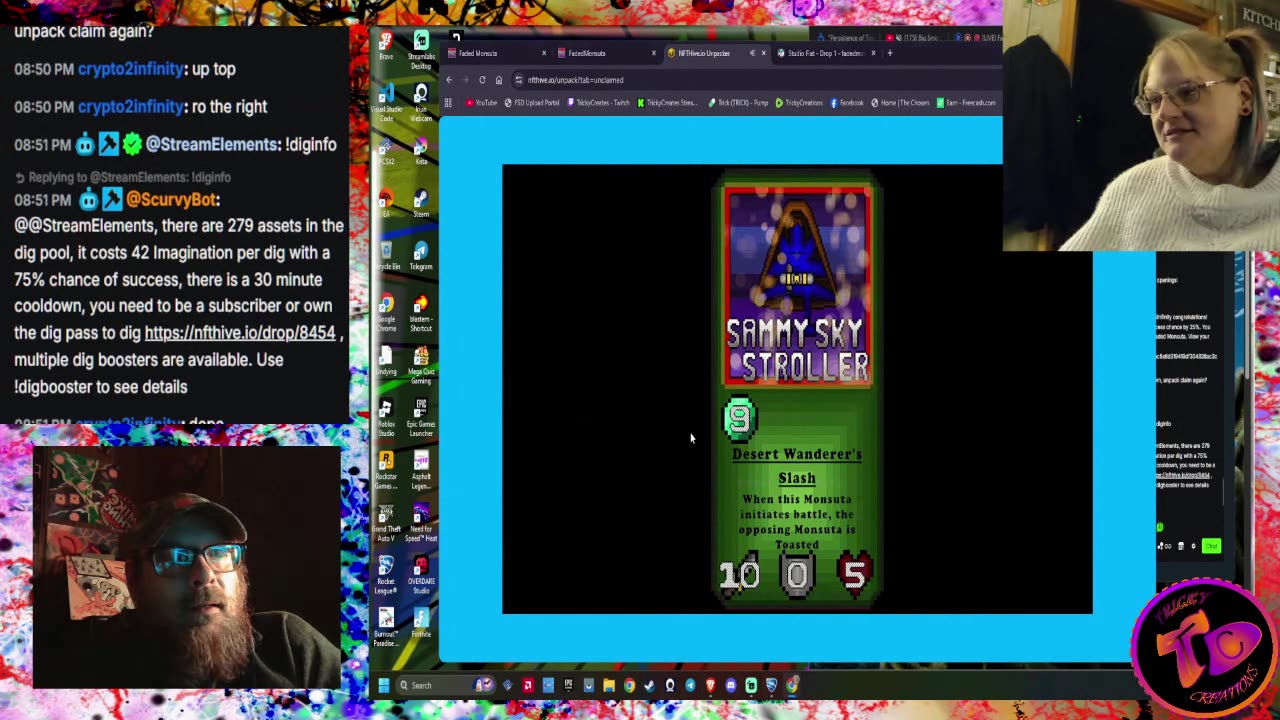Open the Iriun Webcam desktop icon

421,103
